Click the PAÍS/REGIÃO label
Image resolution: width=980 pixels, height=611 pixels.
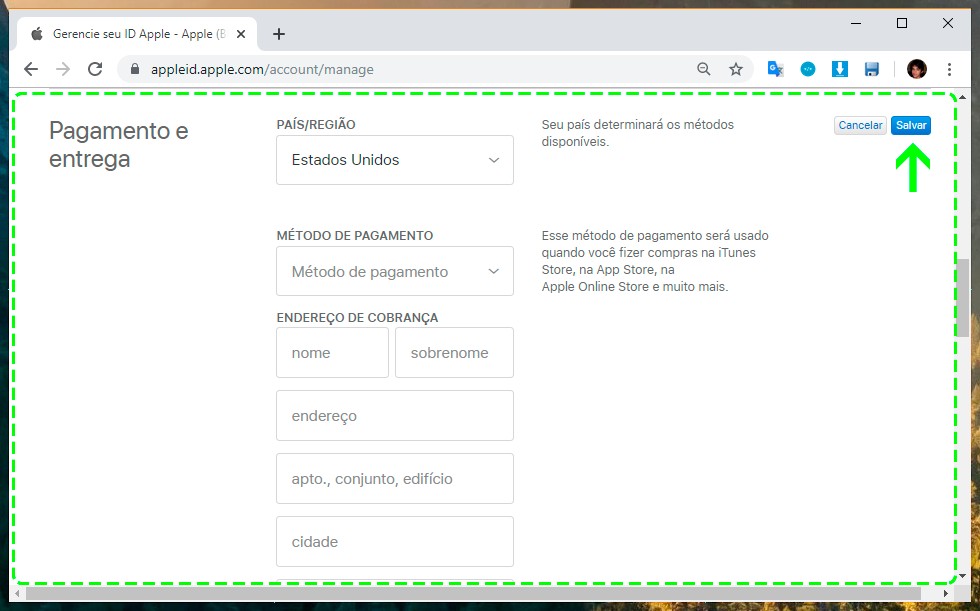click(316, 124)
